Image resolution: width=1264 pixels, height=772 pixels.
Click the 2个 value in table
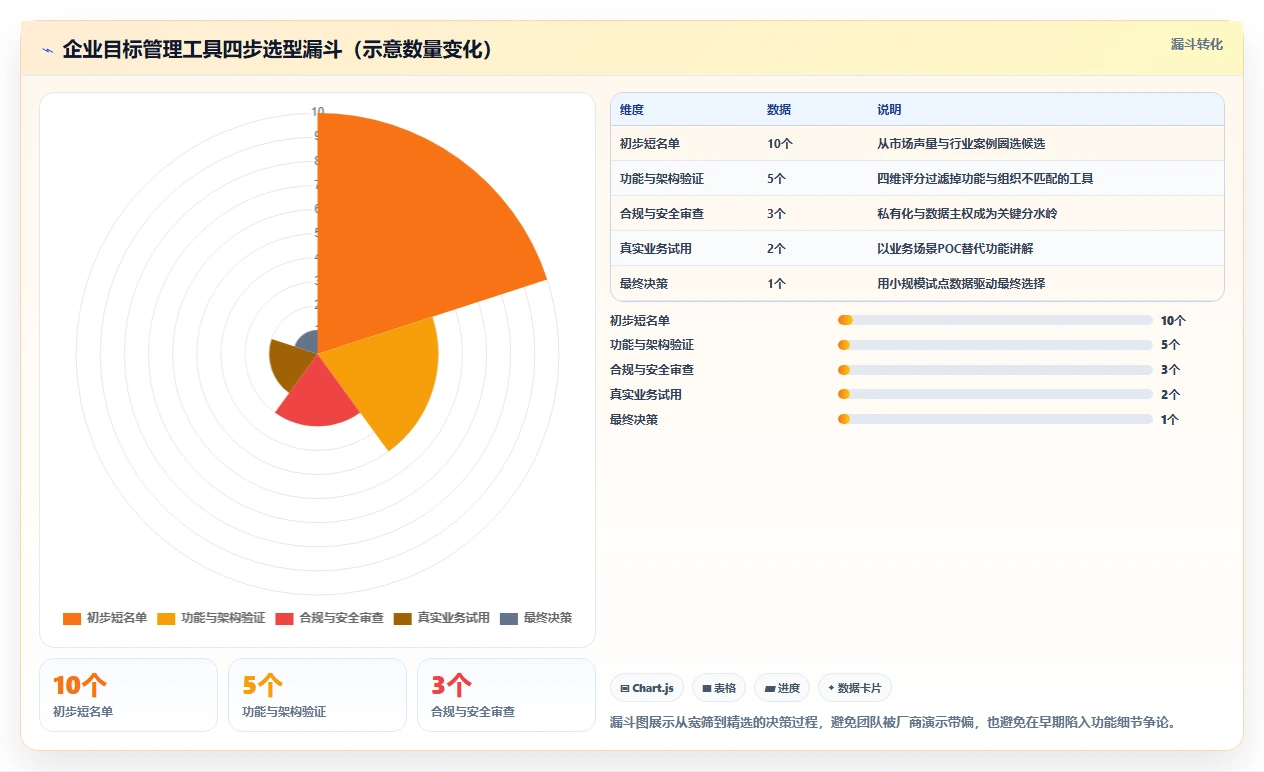pos(777,249)
